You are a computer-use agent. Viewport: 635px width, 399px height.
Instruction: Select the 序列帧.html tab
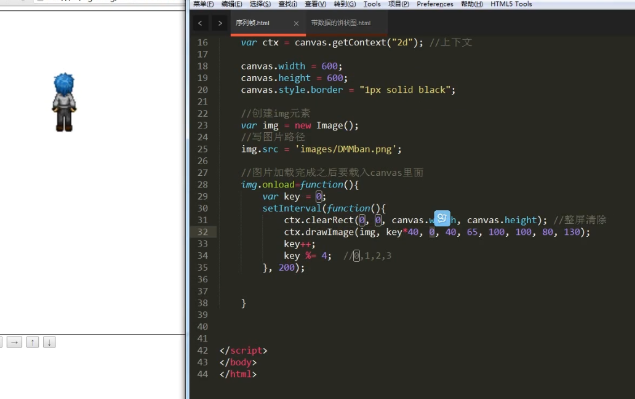(252, 23)
